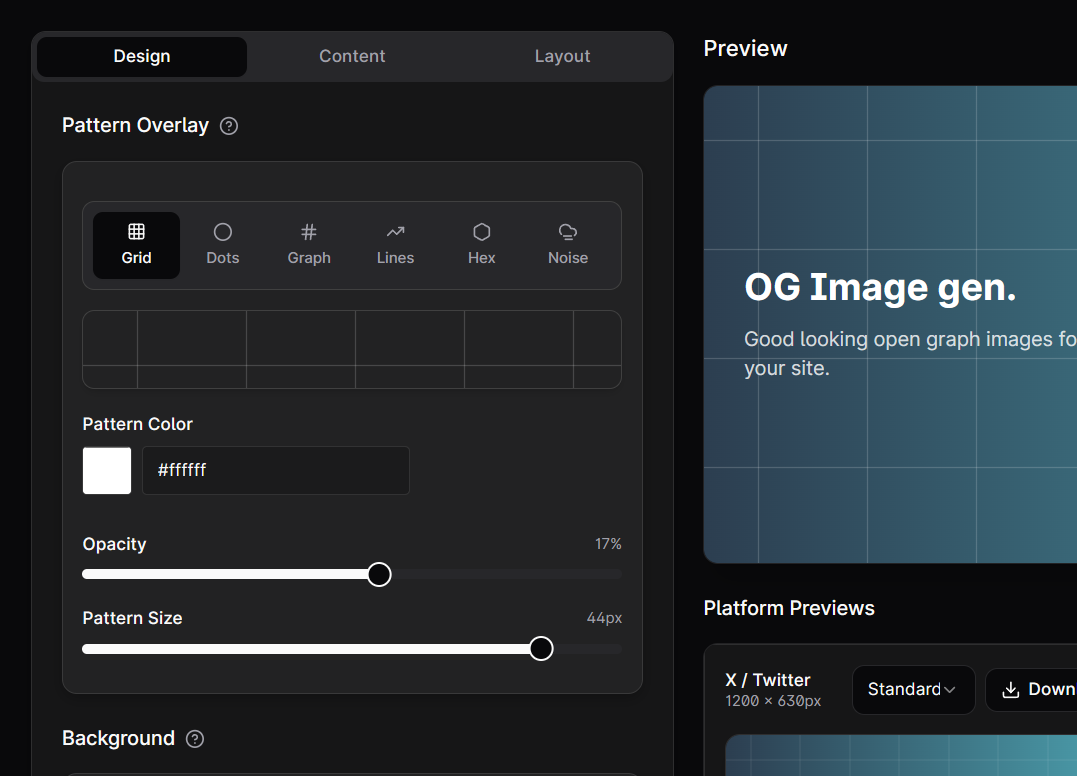Select the Noise pattern option

(568, 245)
